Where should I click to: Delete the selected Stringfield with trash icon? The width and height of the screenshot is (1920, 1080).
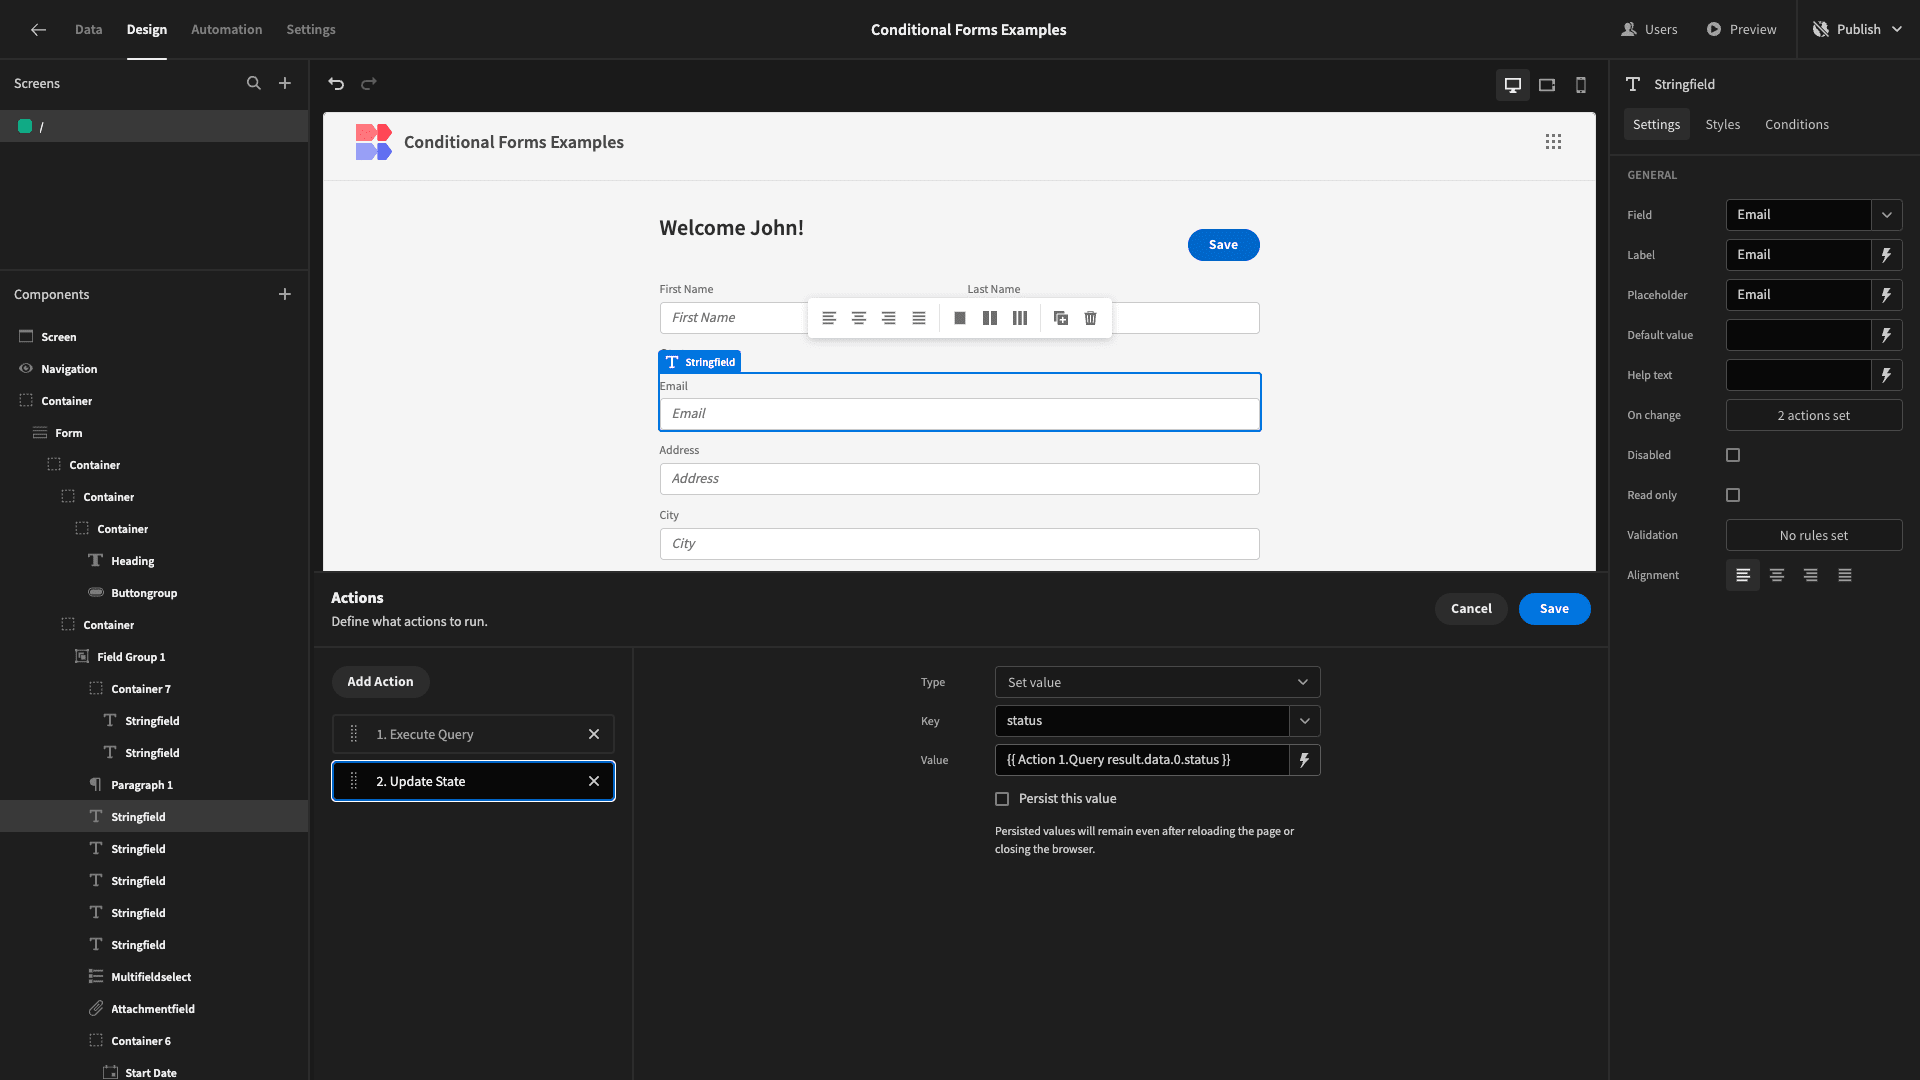click(x=1091, y=318)
